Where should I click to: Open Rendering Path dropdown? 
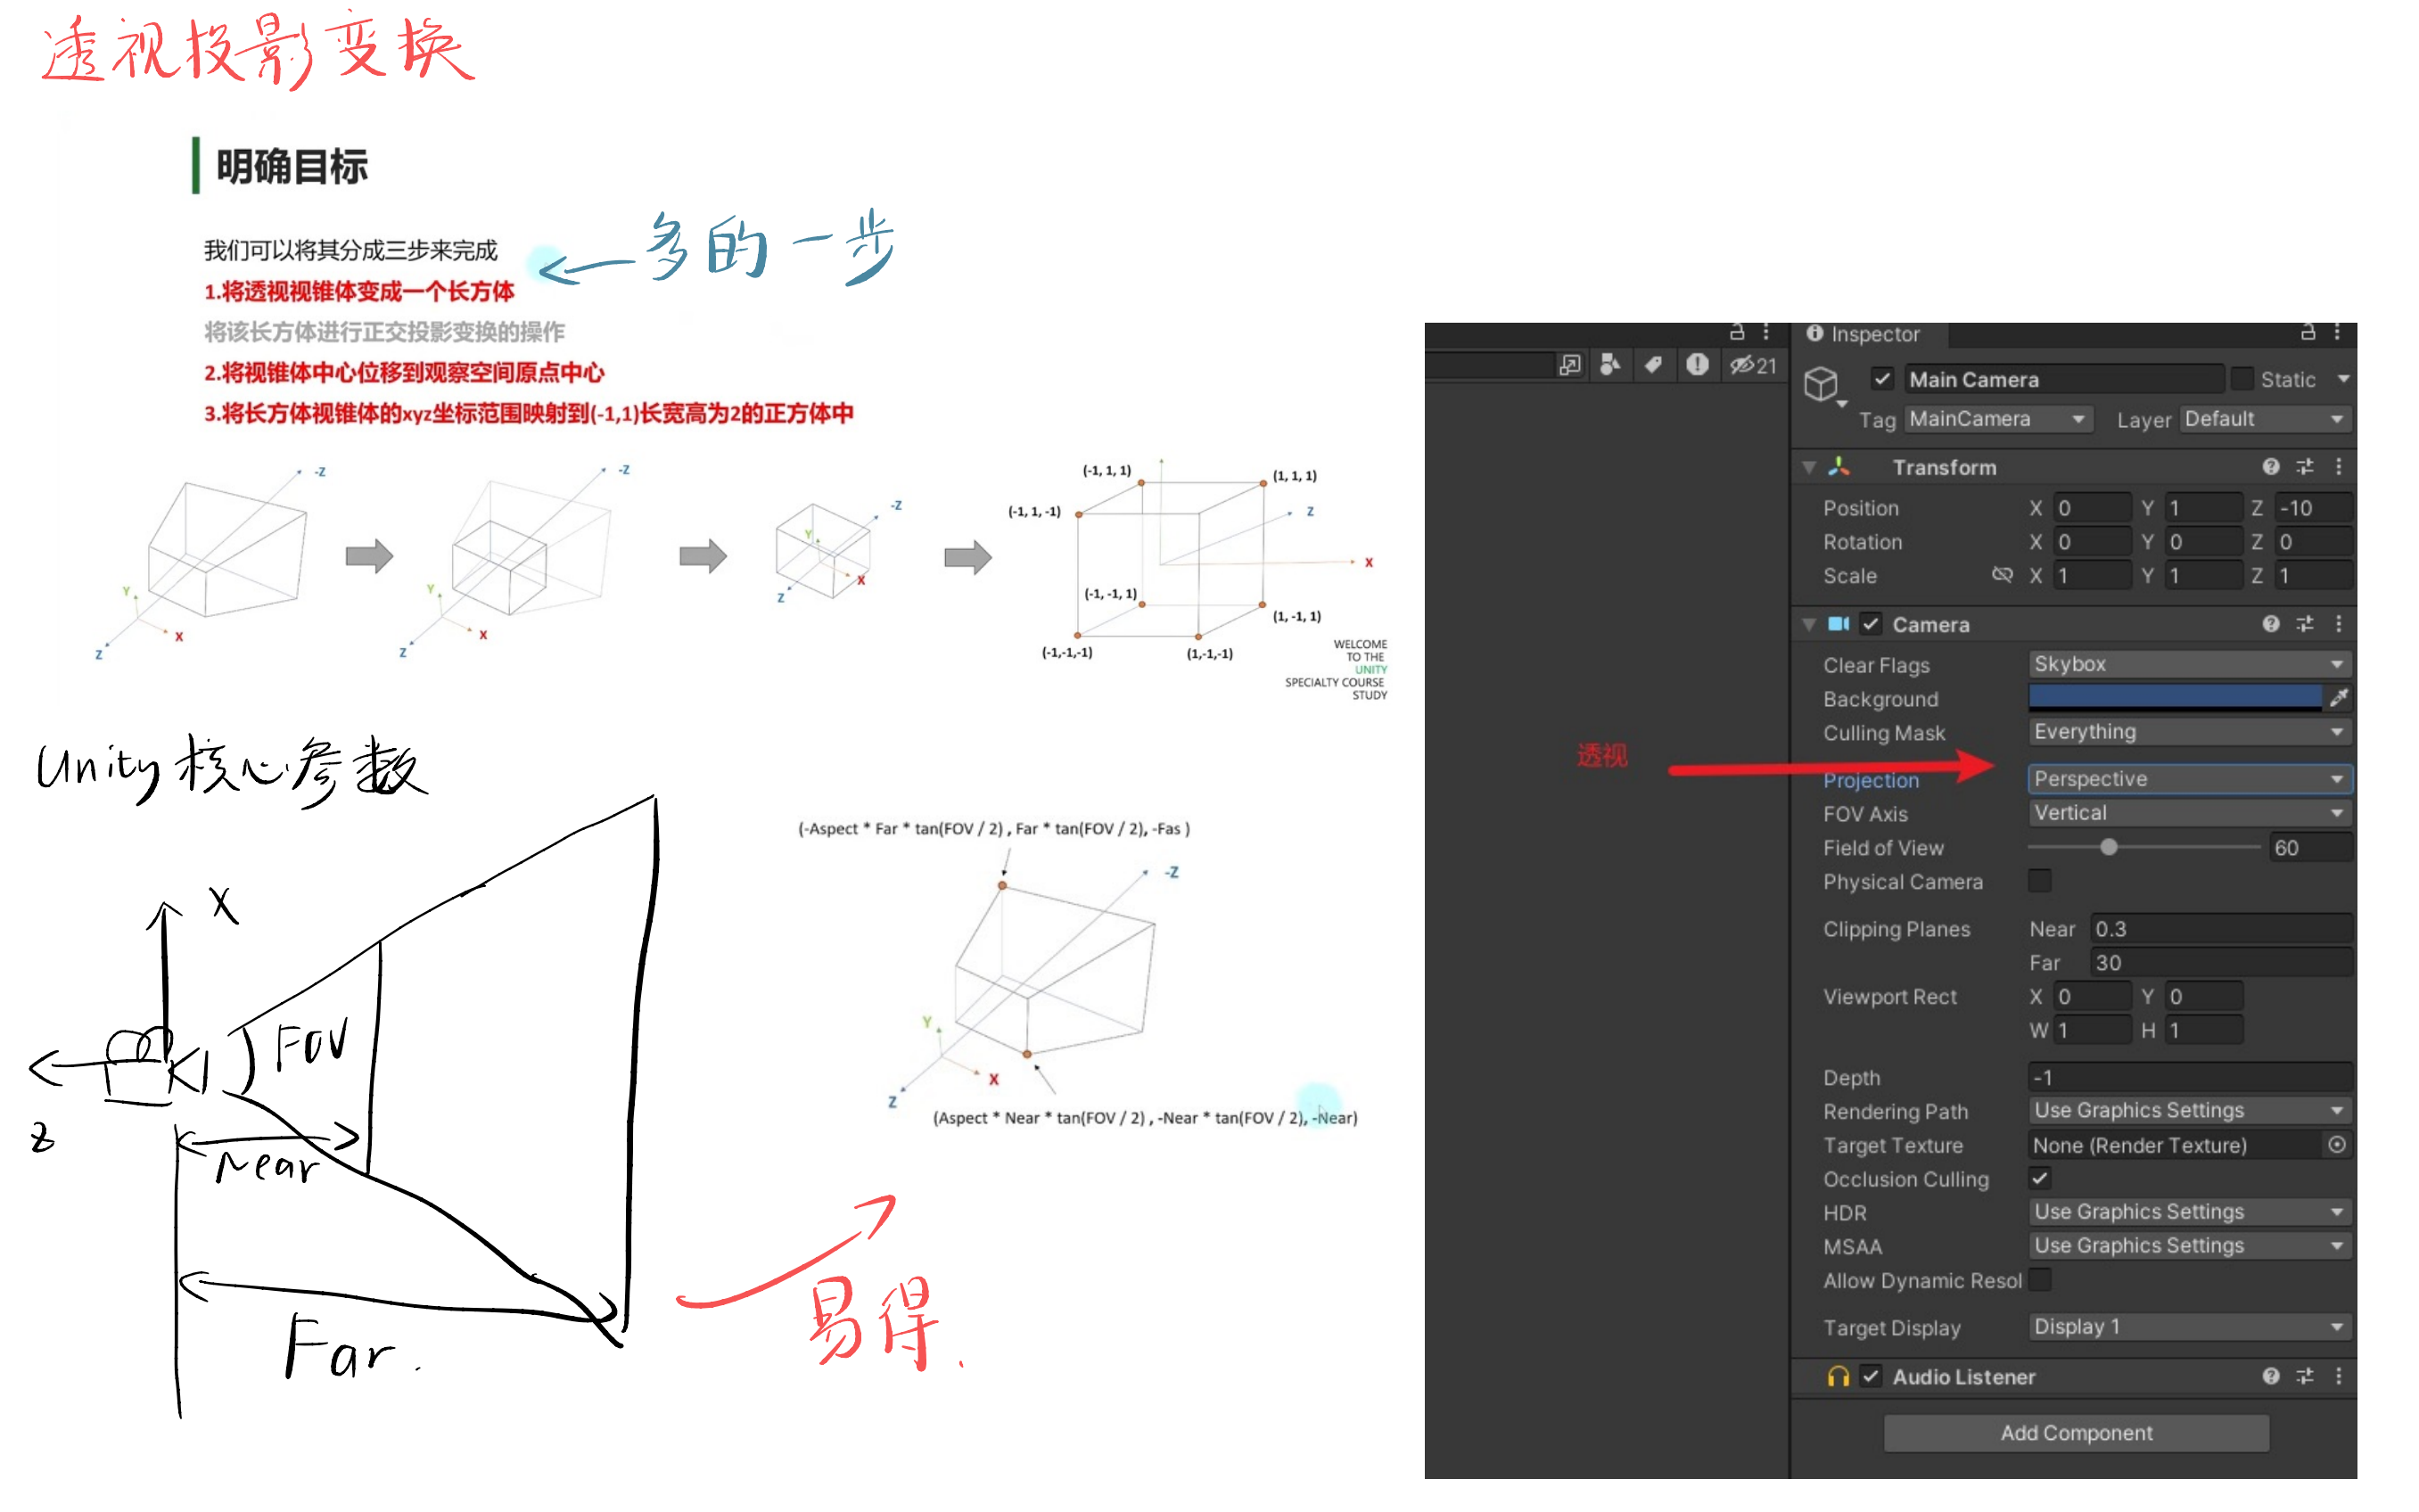(x=2189, y=1110)
